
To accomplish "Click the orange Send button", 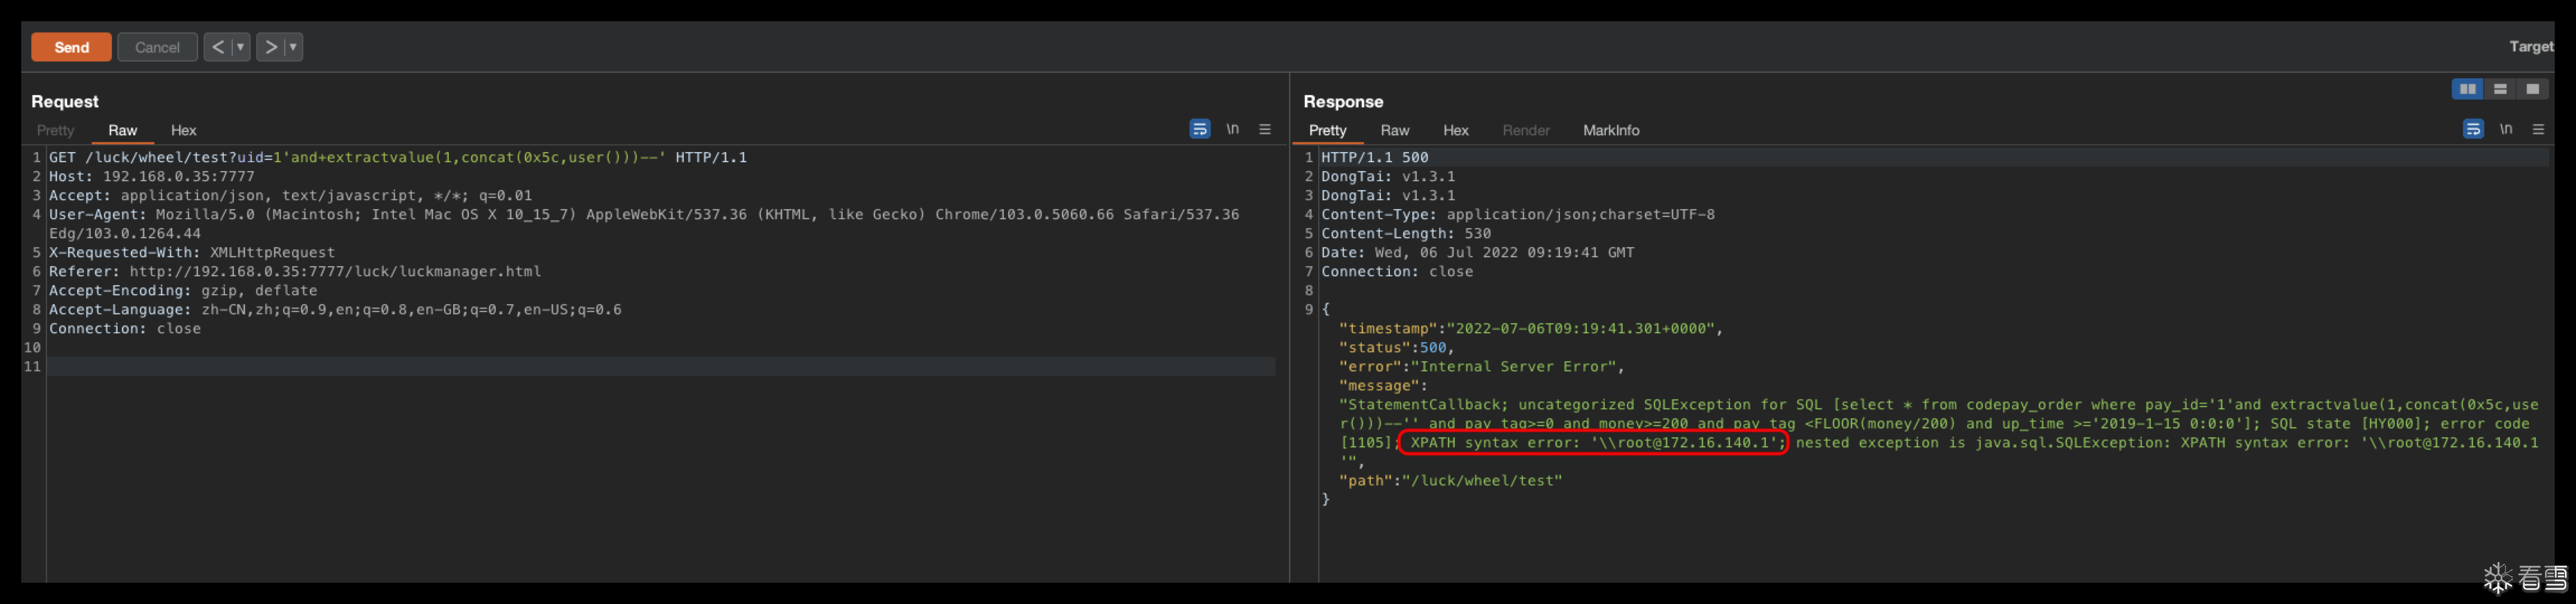I will pos(71,47).
